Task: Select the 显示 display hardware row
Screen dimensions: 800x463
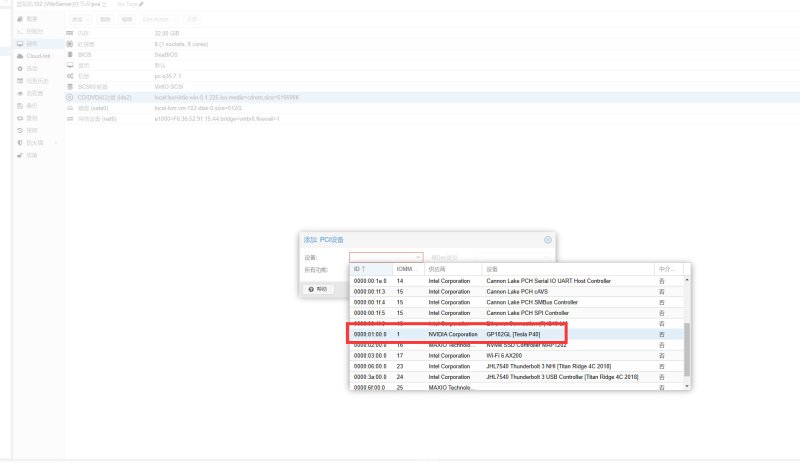Action: [x=432, y=65]
